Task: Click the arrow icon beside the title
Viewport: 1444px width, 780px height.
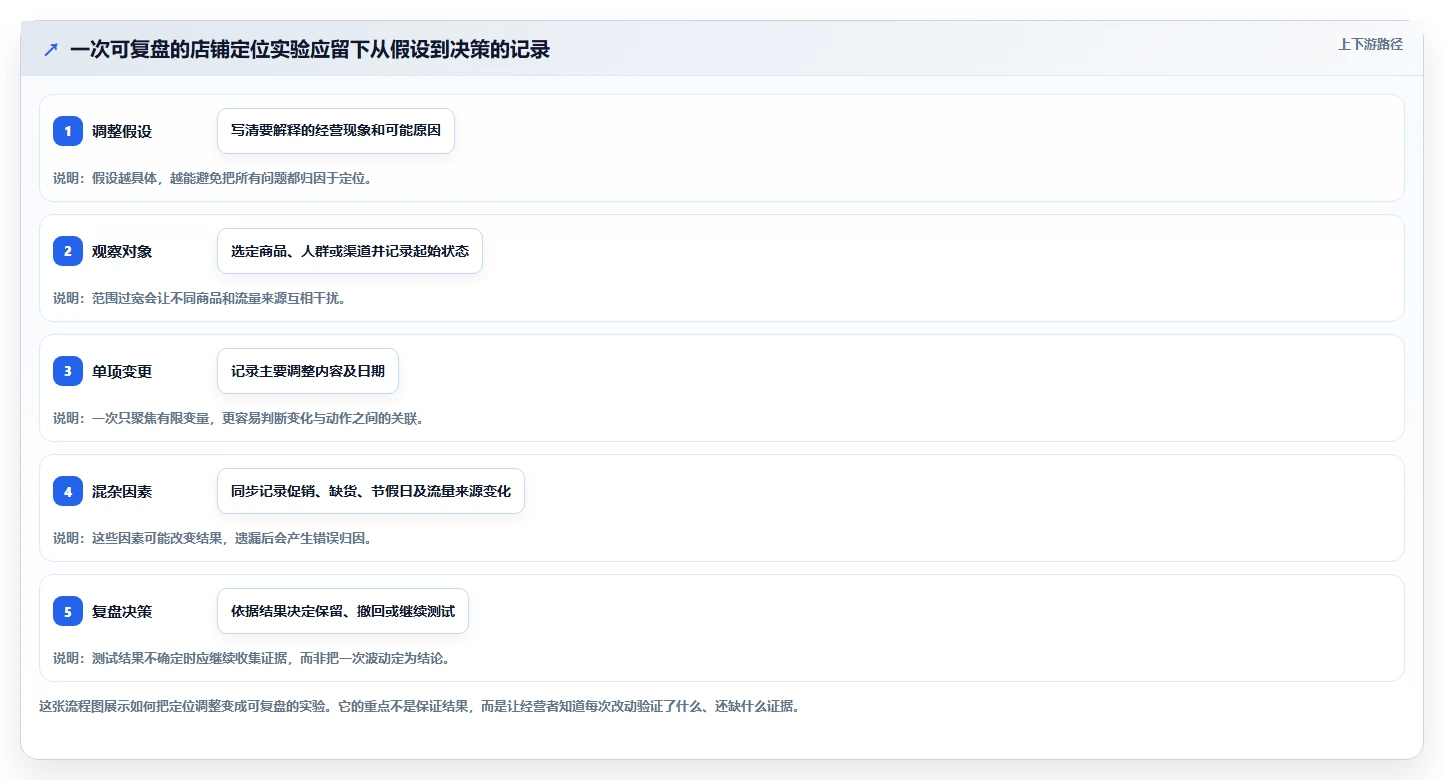Action: point(51,49)
